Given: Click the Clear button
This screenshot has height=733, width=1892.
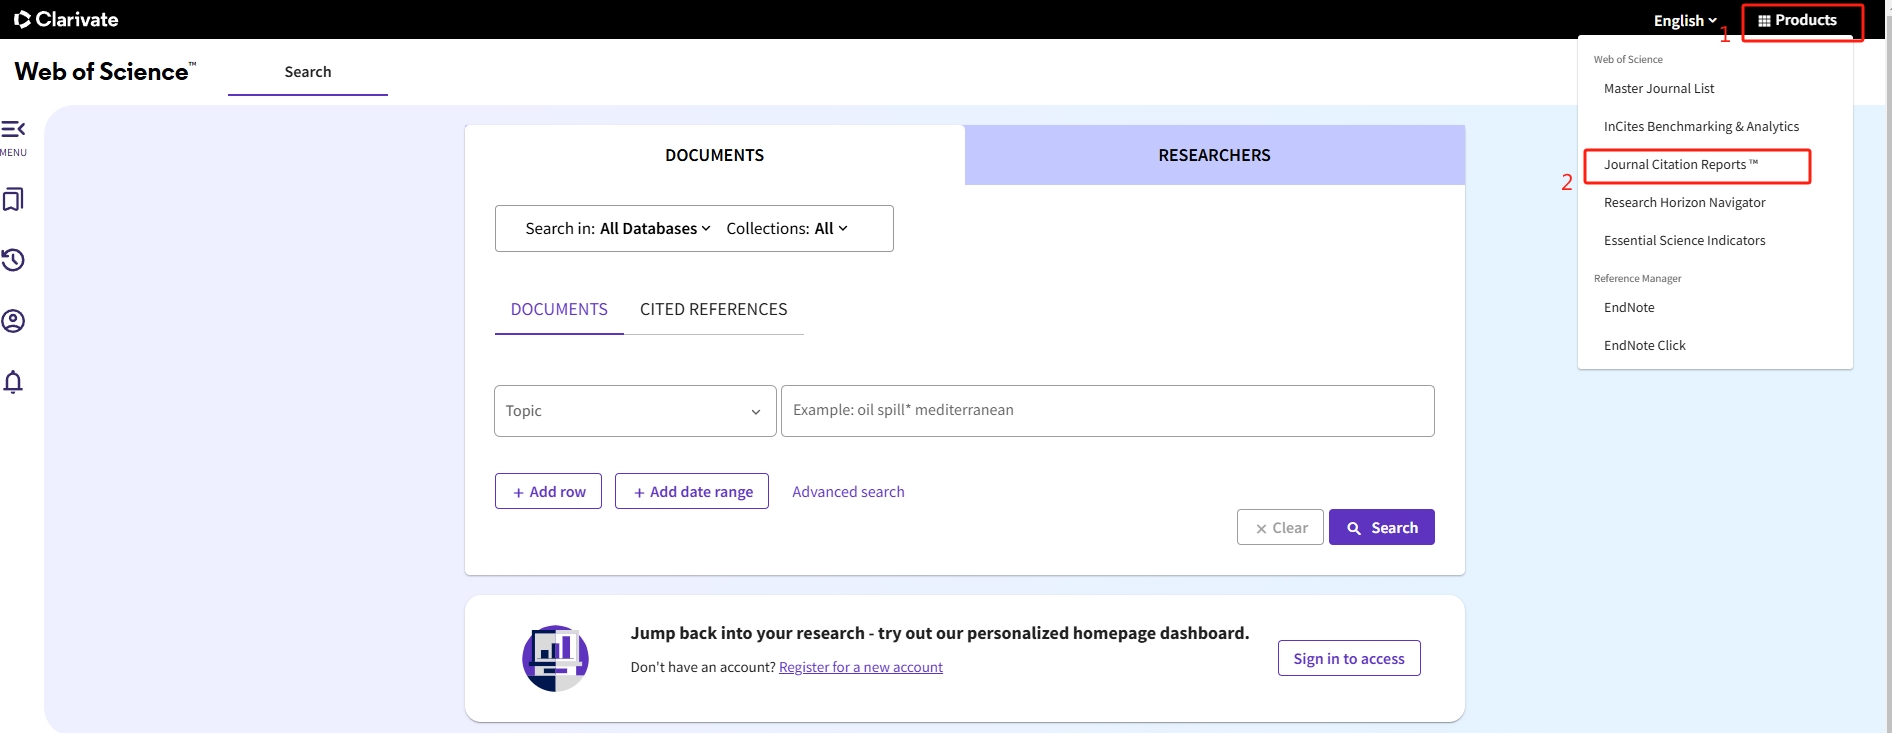Looking at the screenshot, I should pos(1280,527).
